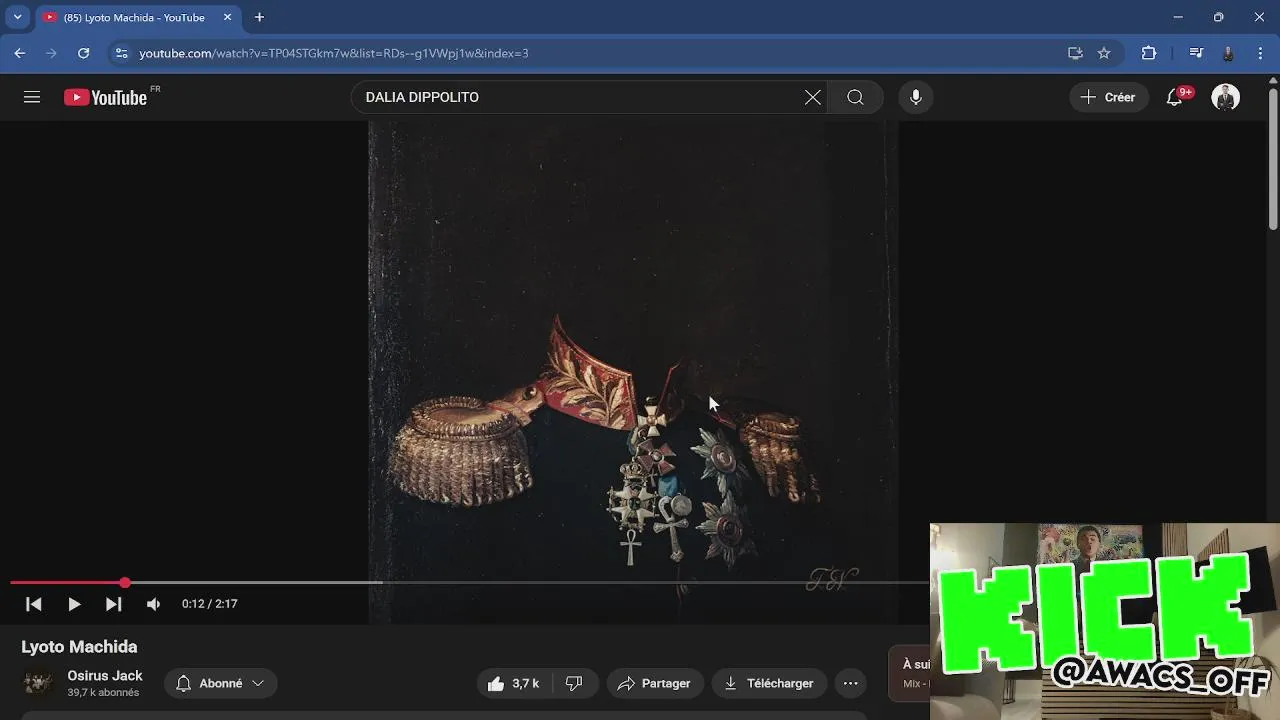
Task: Click the youtube.com address bar URL
Action: 333,53
